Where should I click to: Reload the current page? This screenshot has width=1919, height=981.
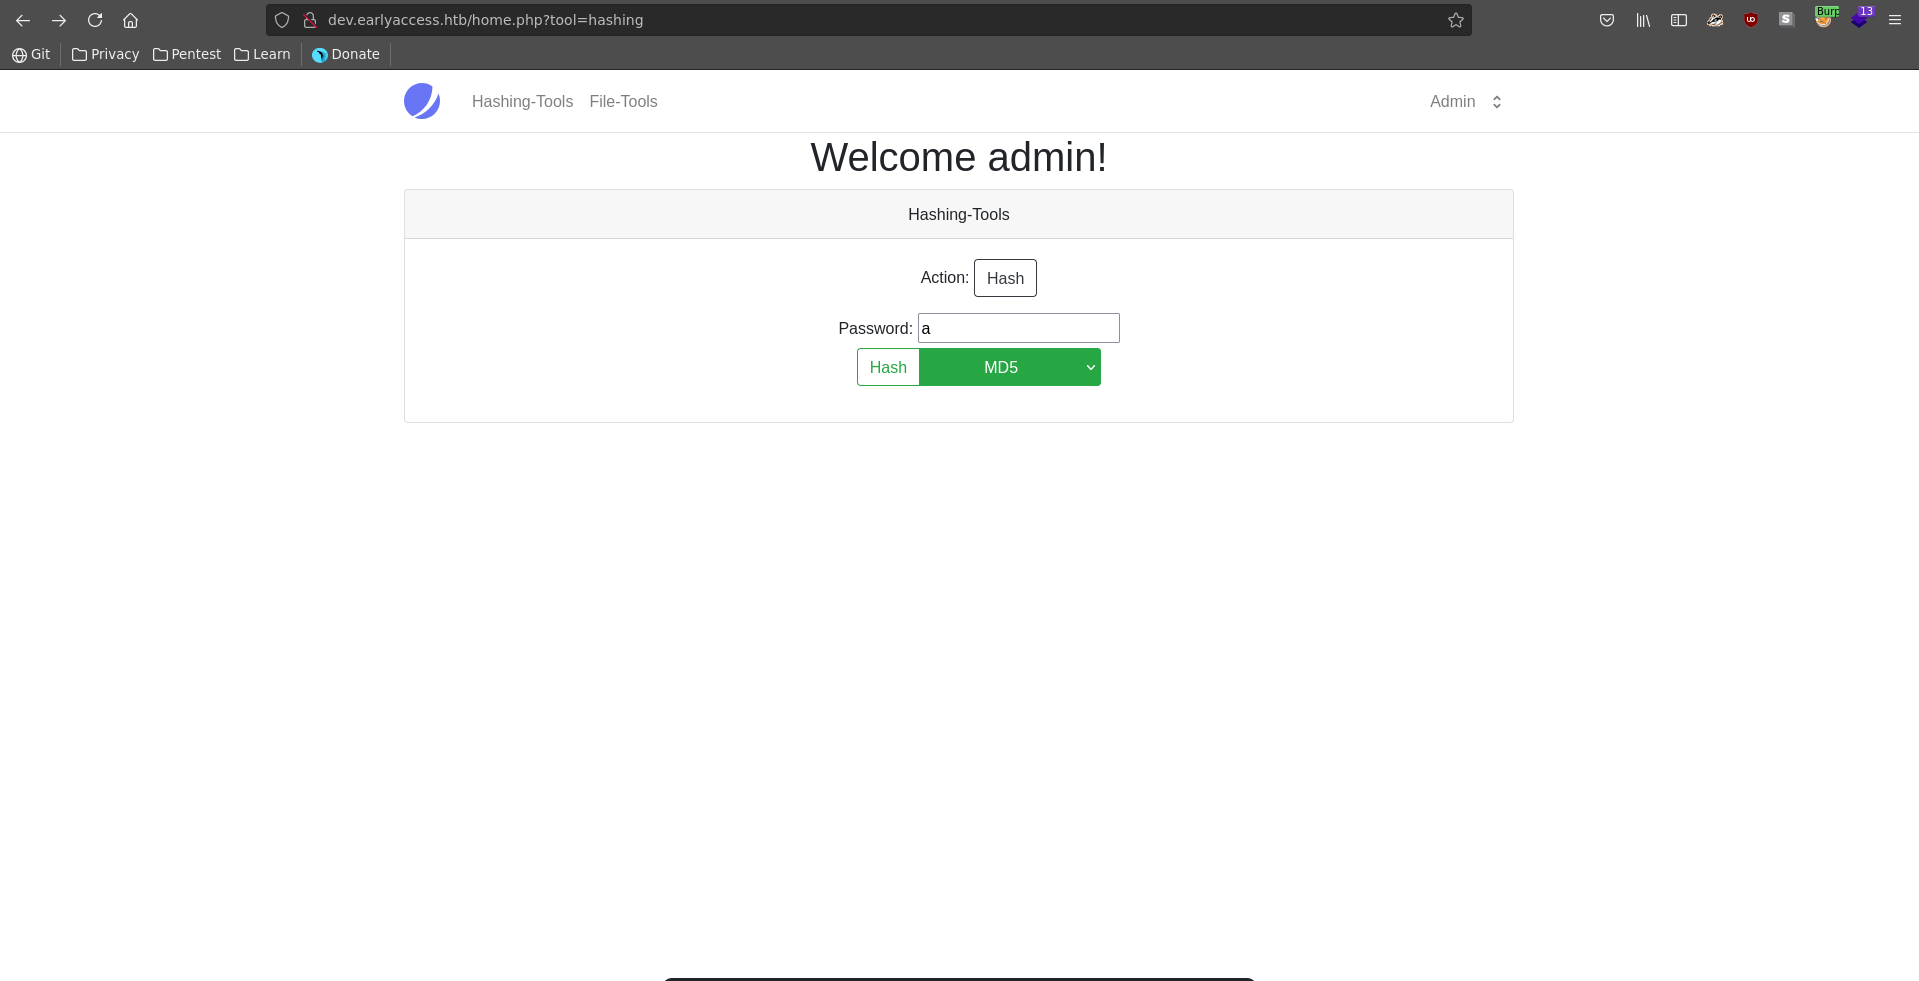[x=95, y=20]
